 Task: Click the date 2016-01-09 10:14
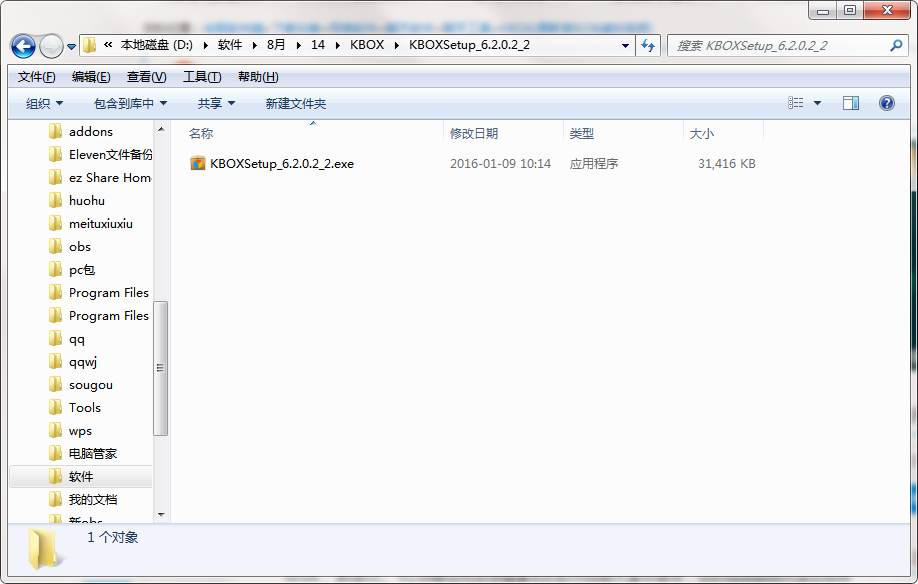coord(500,164)
